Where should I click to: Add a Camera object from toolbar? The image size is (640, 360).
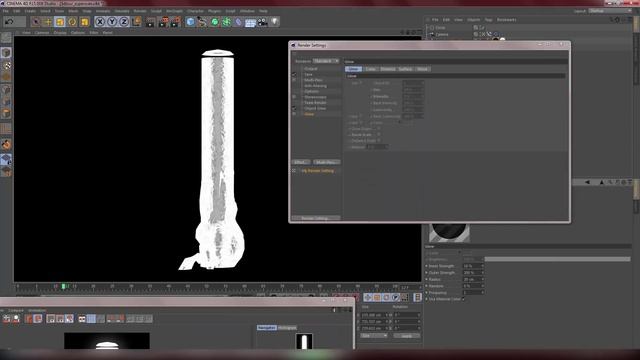click(262, 22)
